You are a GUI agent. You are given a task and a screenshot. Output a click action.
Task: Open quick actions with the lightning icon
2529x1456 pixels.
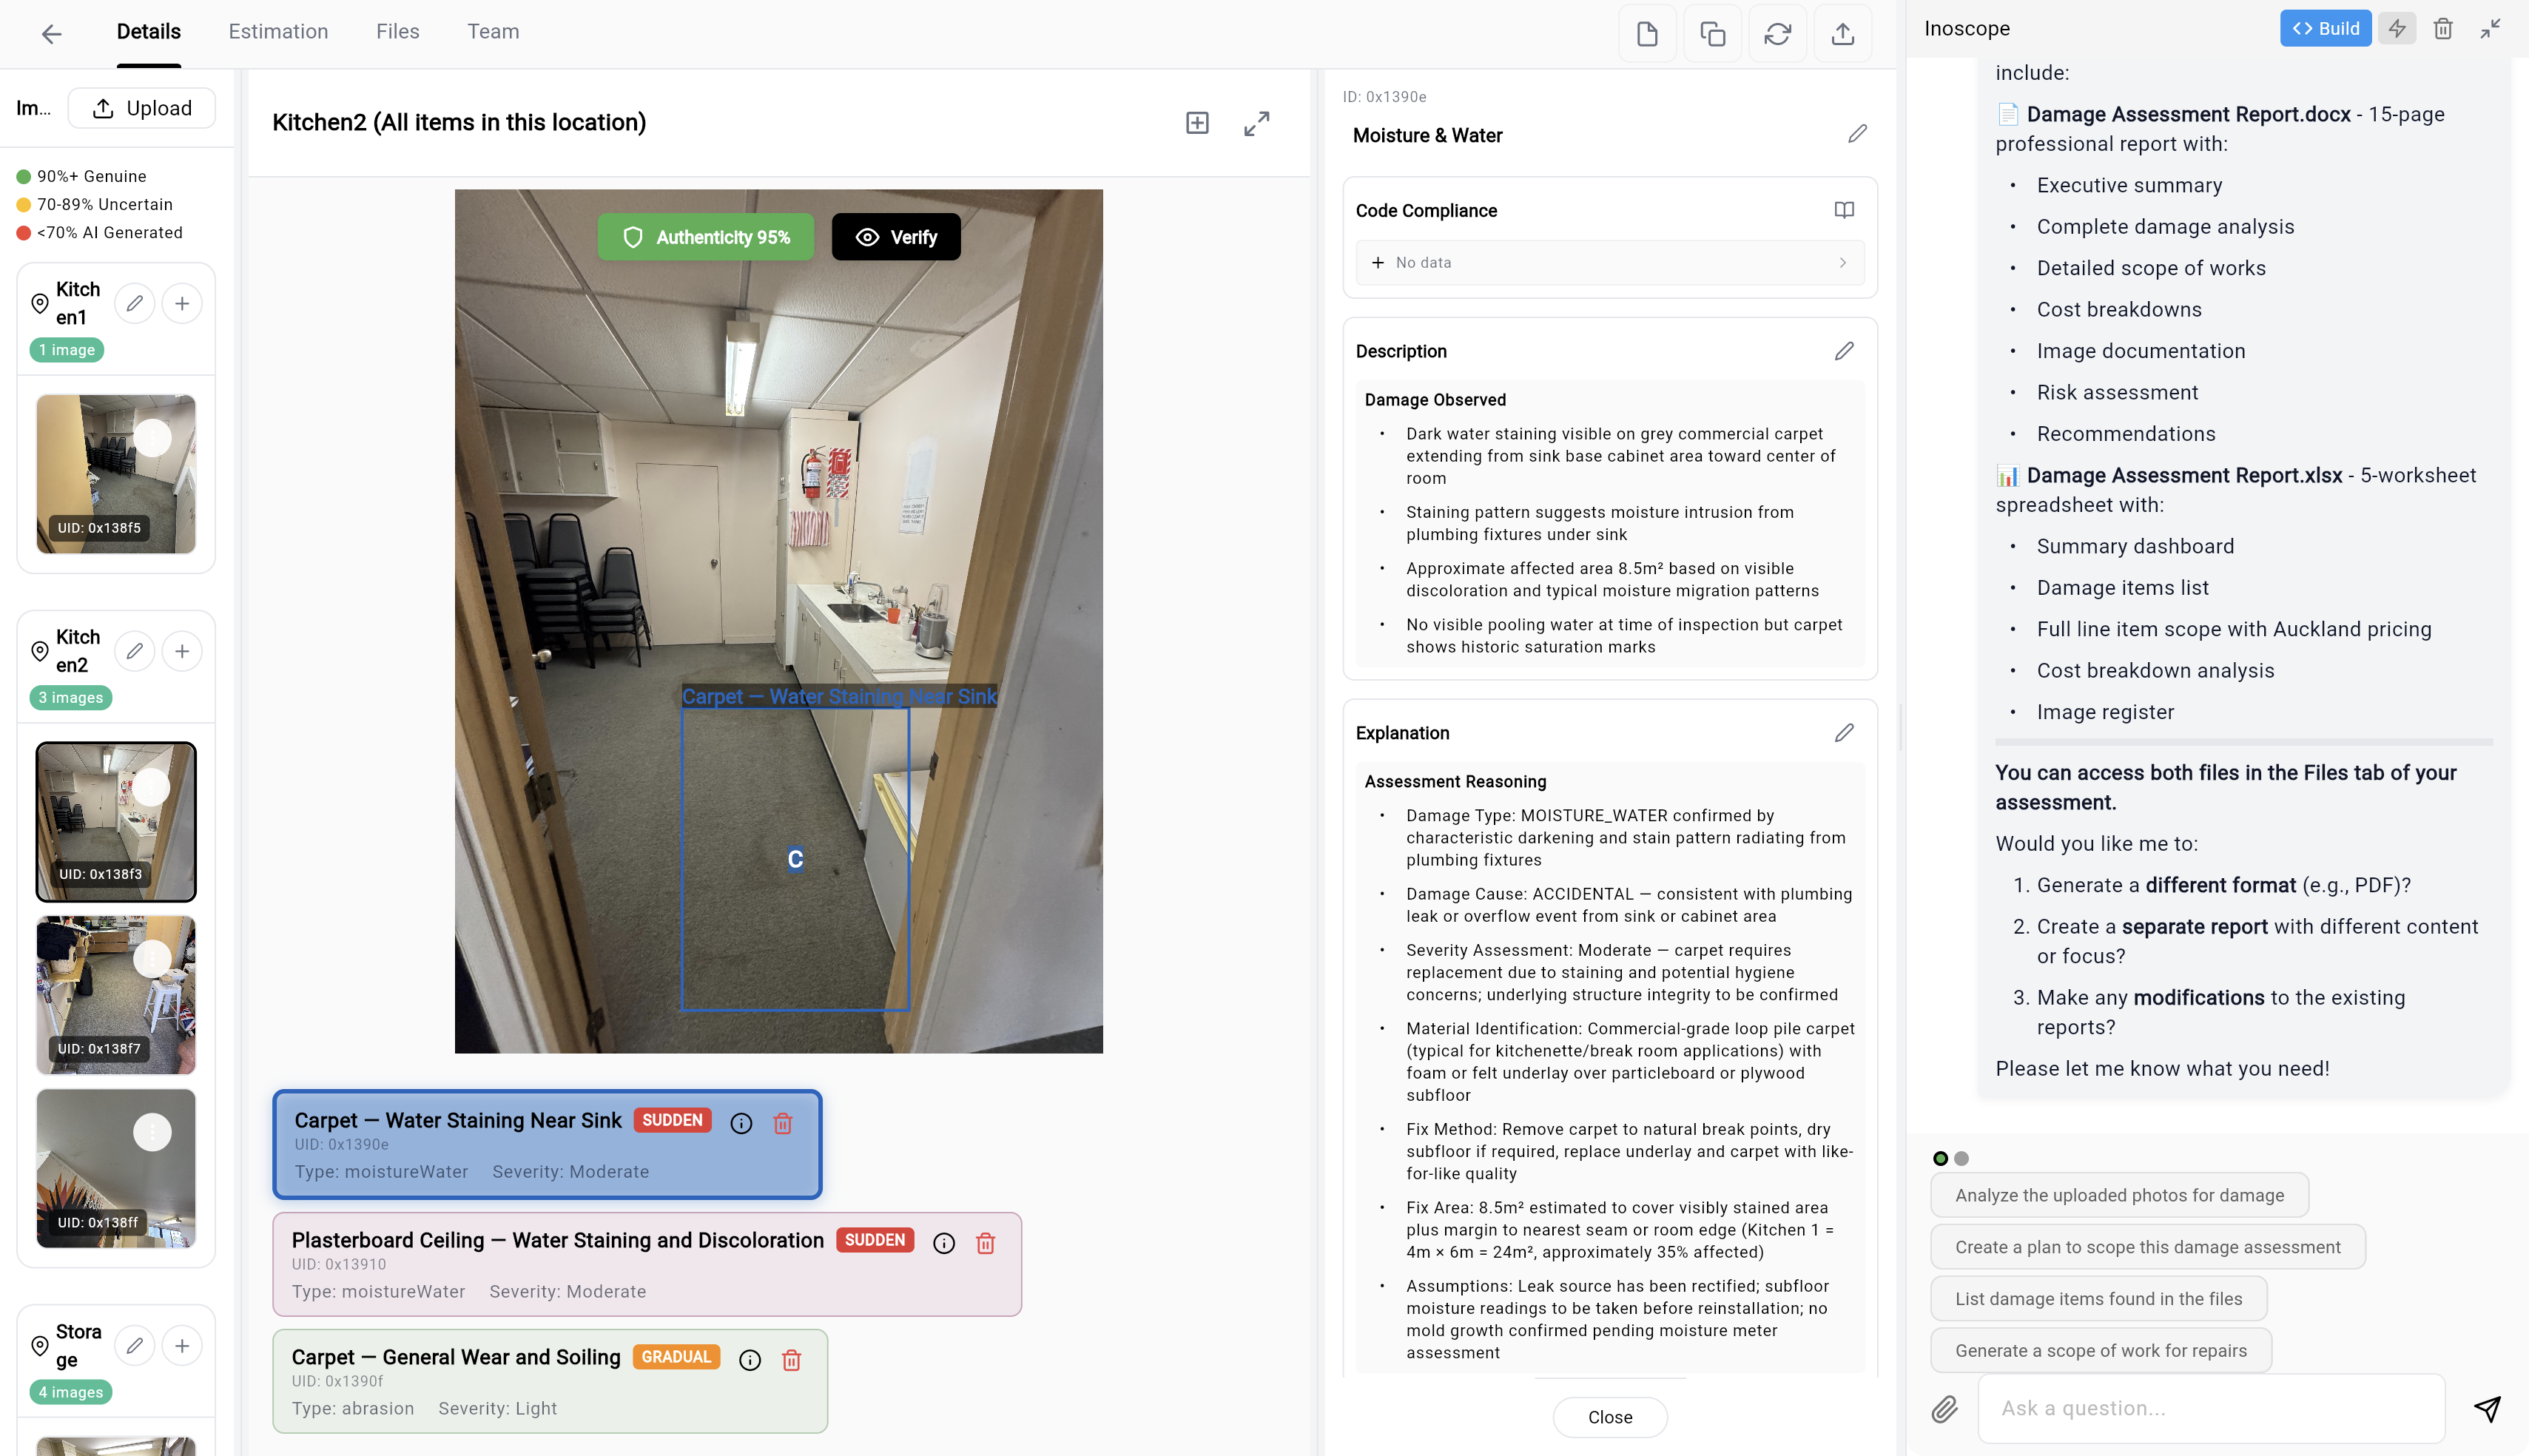click(2397, 28)
